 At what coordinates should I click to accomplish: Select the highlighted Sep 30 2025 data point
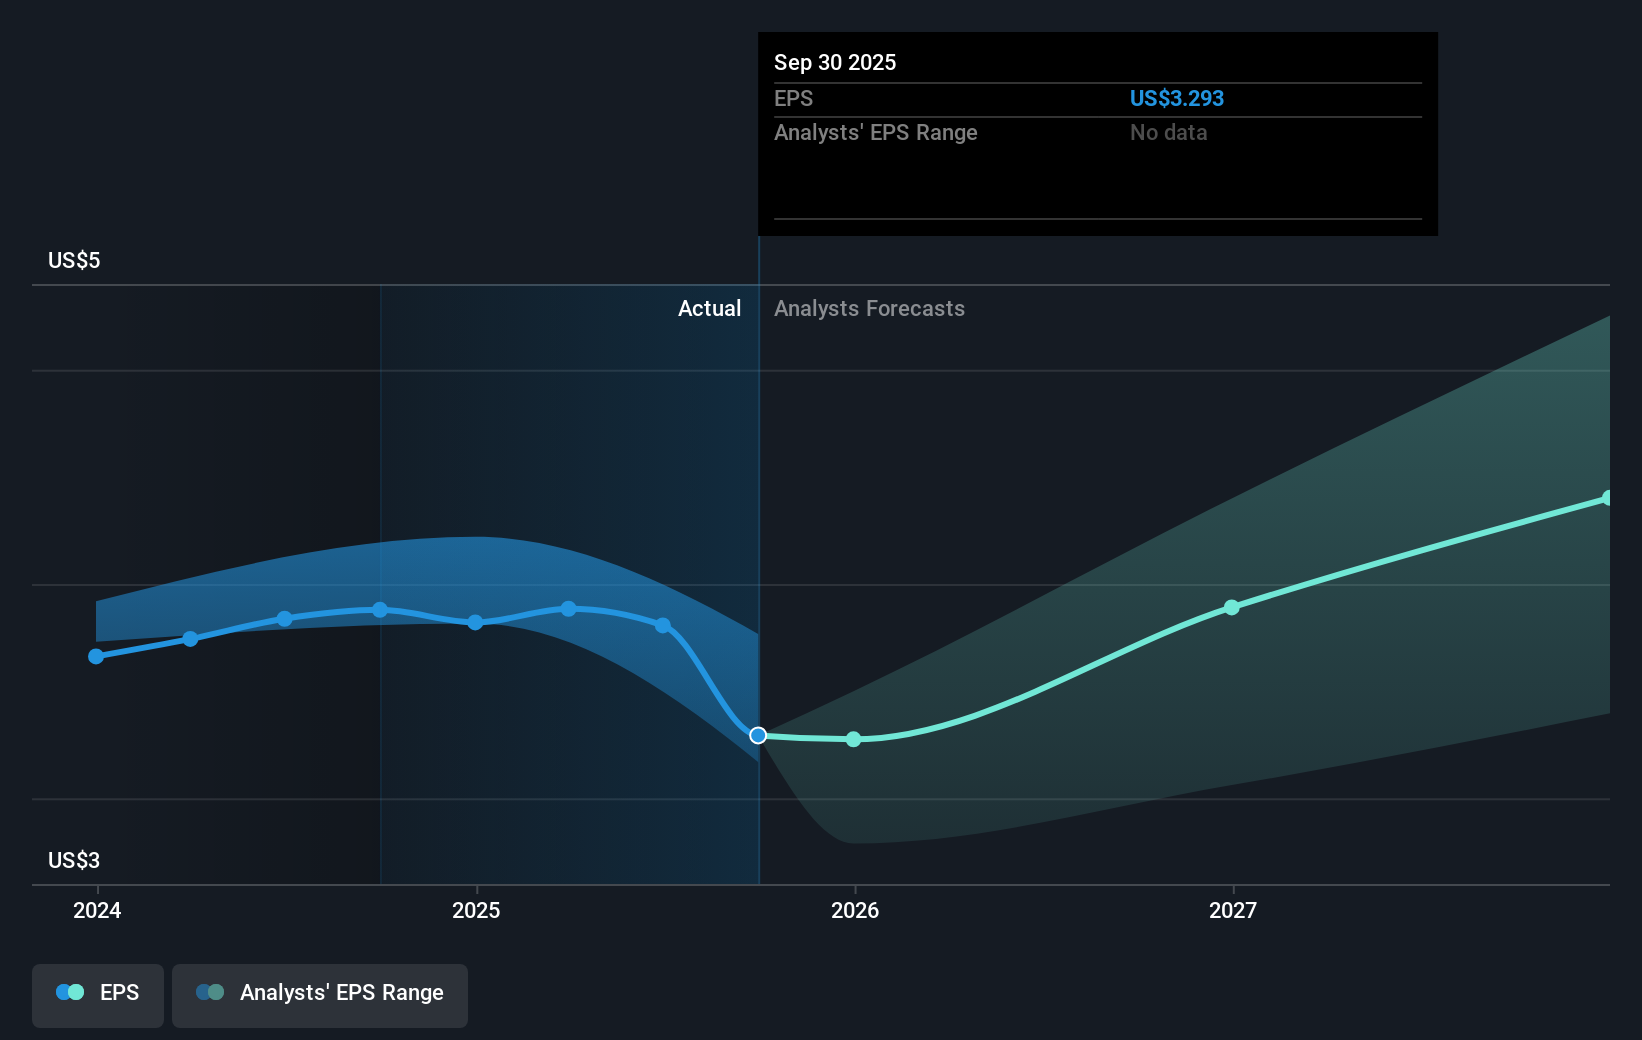(x=758, y=735)
